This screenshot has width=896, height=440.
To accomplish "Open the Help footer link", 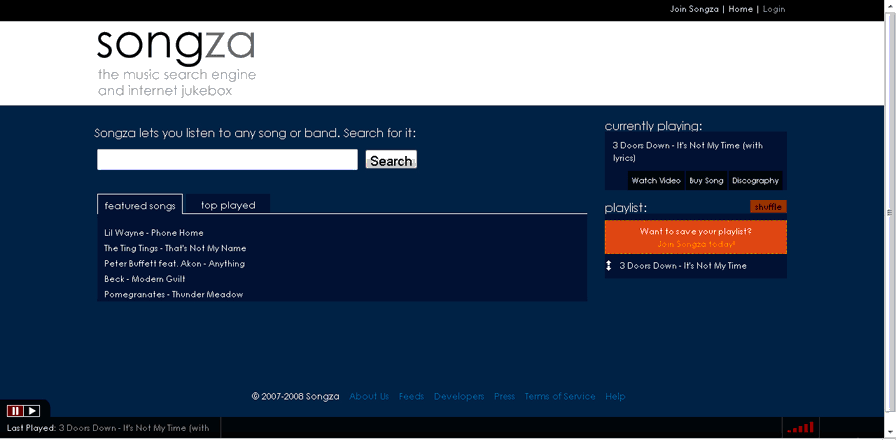I will (x=615, y=396).
